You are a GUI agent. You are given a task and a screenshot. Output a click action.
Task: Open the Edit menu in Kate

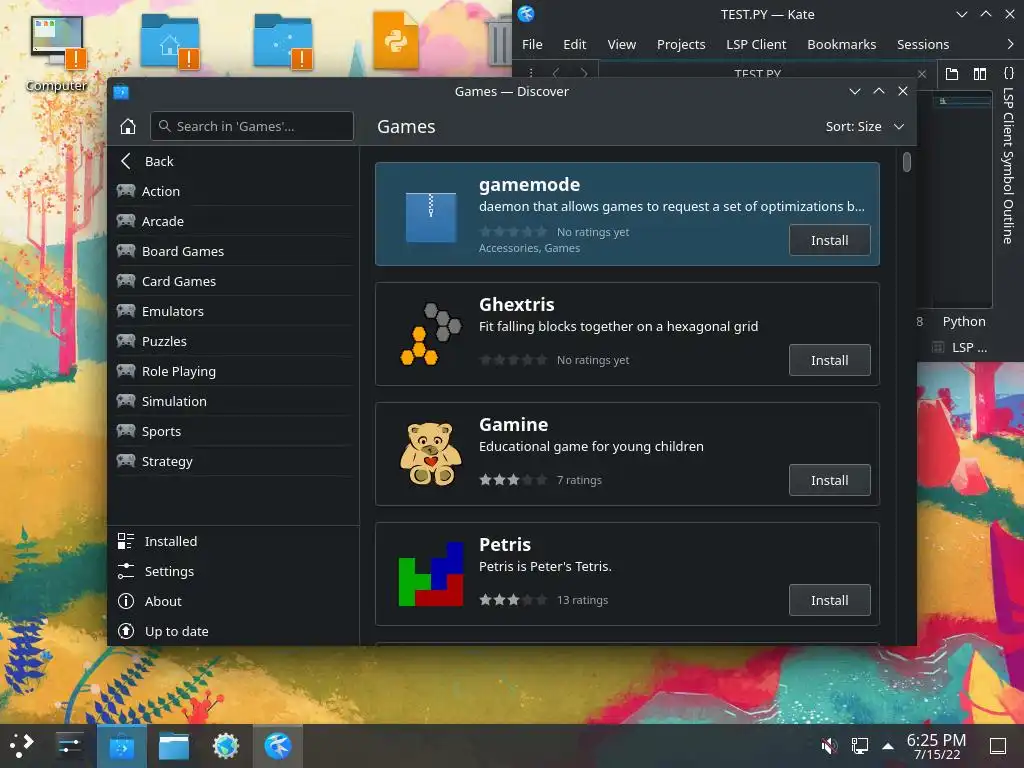[x=575, y=44]
